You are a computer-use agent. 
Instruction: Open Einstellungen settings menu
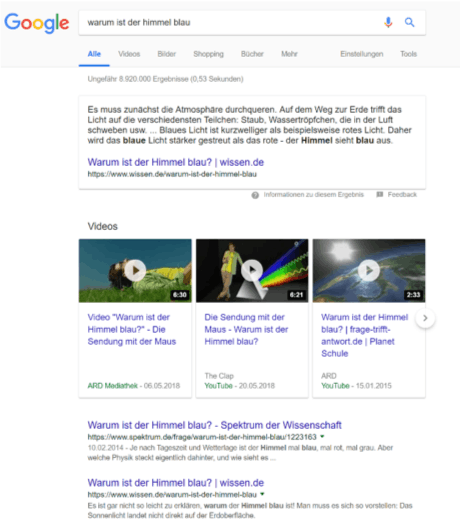click(x=362, y=54)
